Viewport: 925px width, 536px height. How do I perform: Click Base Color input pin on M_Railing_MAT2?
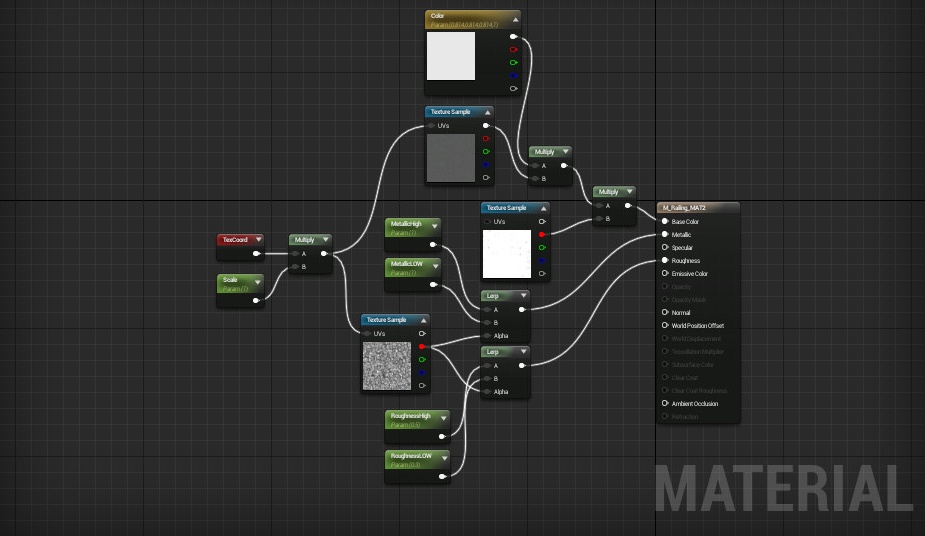[665, 222]
